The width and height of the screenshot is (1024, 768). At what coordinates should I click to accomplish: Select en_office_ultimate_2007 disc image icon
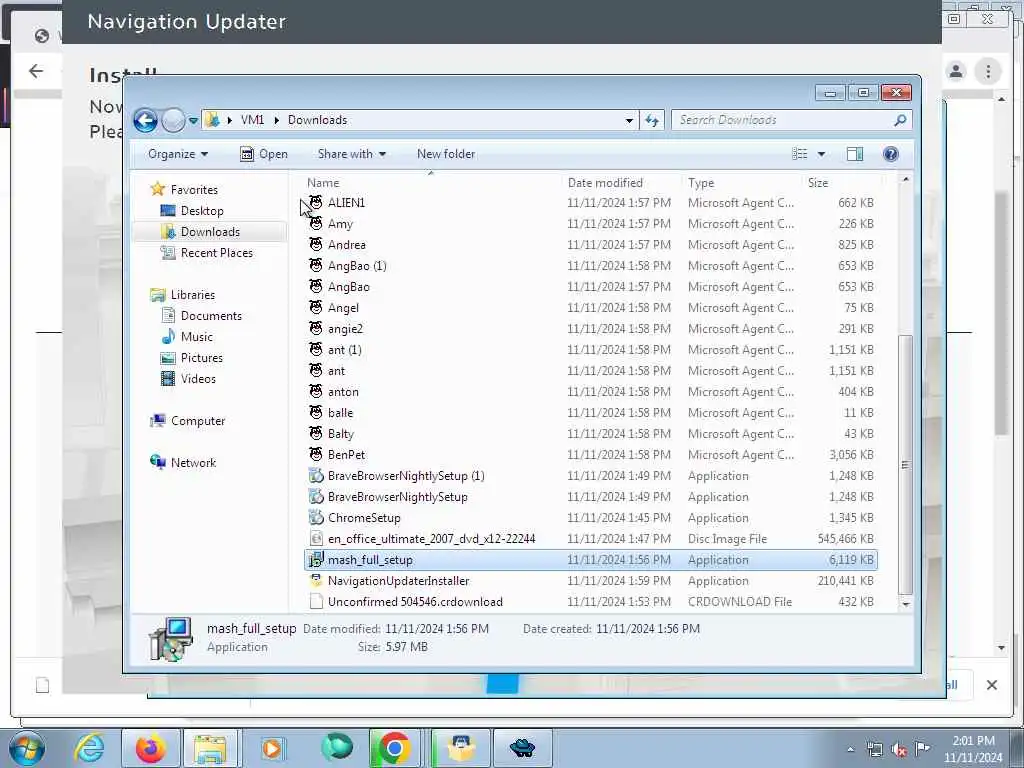pyautogui.click(x=316, y=539)
